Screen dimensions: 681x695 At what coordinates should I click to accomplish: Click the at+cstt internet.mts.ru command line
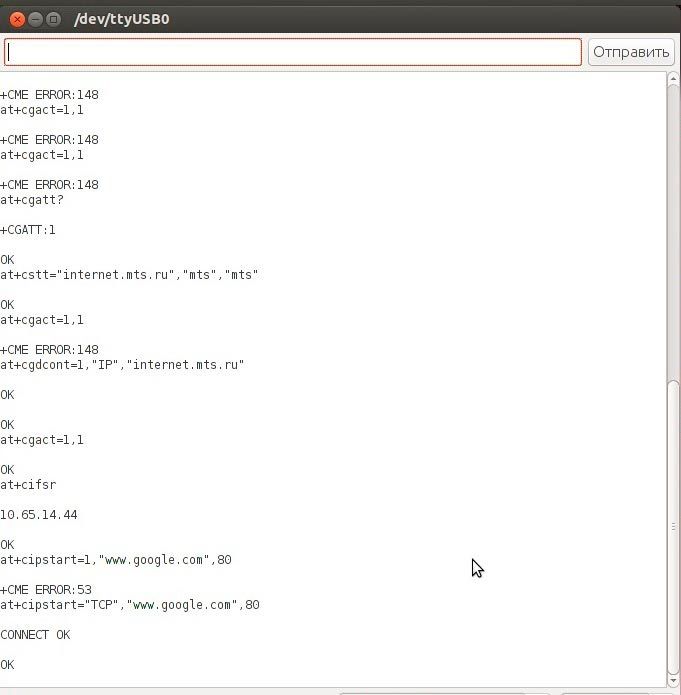[129, 275]
